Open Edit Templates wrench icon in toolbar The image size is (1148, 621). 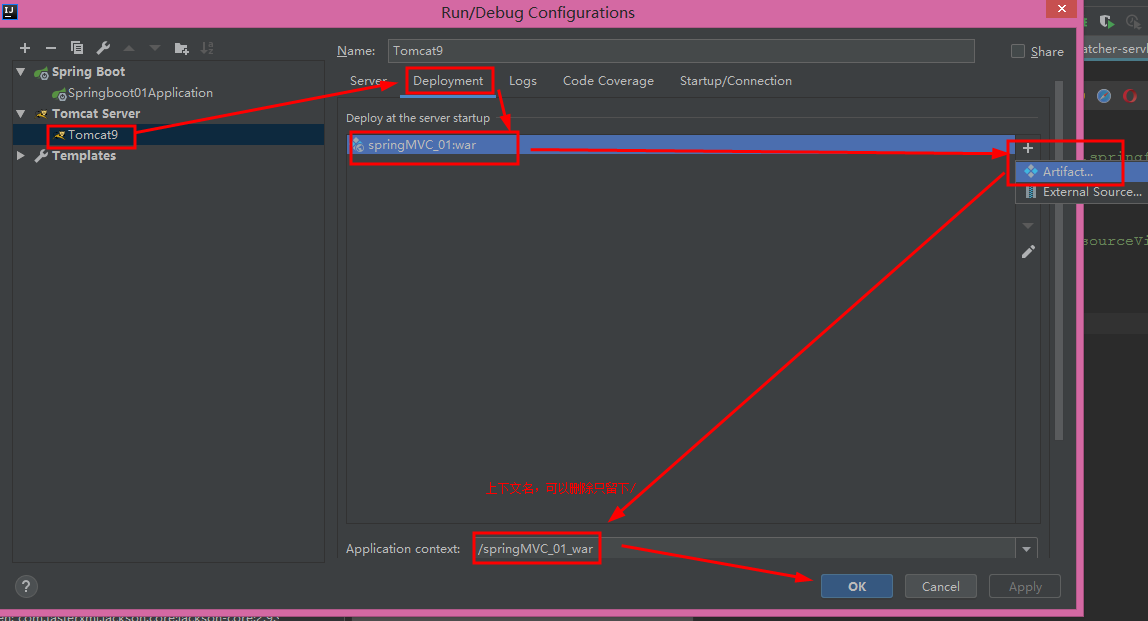point(103,48)
